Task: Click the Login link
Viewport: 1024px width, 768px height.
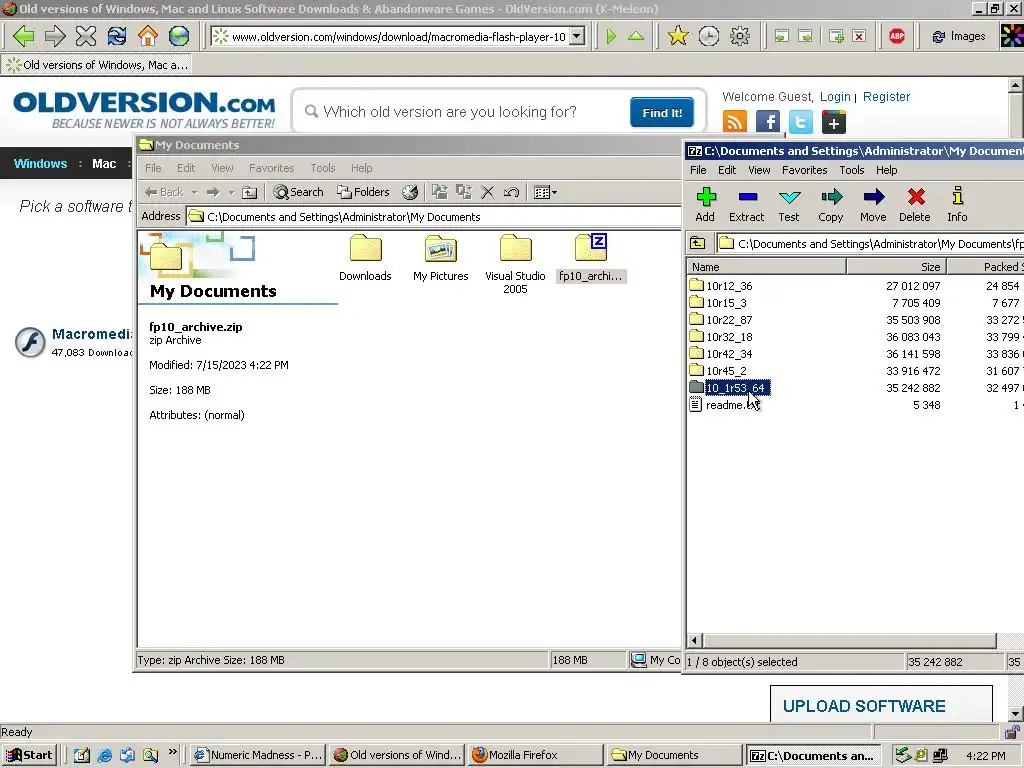Action: [835, 97]
